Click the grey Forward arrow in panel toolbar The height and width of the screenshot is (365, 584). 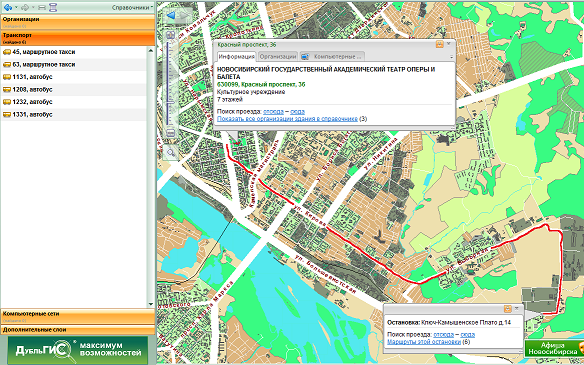pos(25,7)
